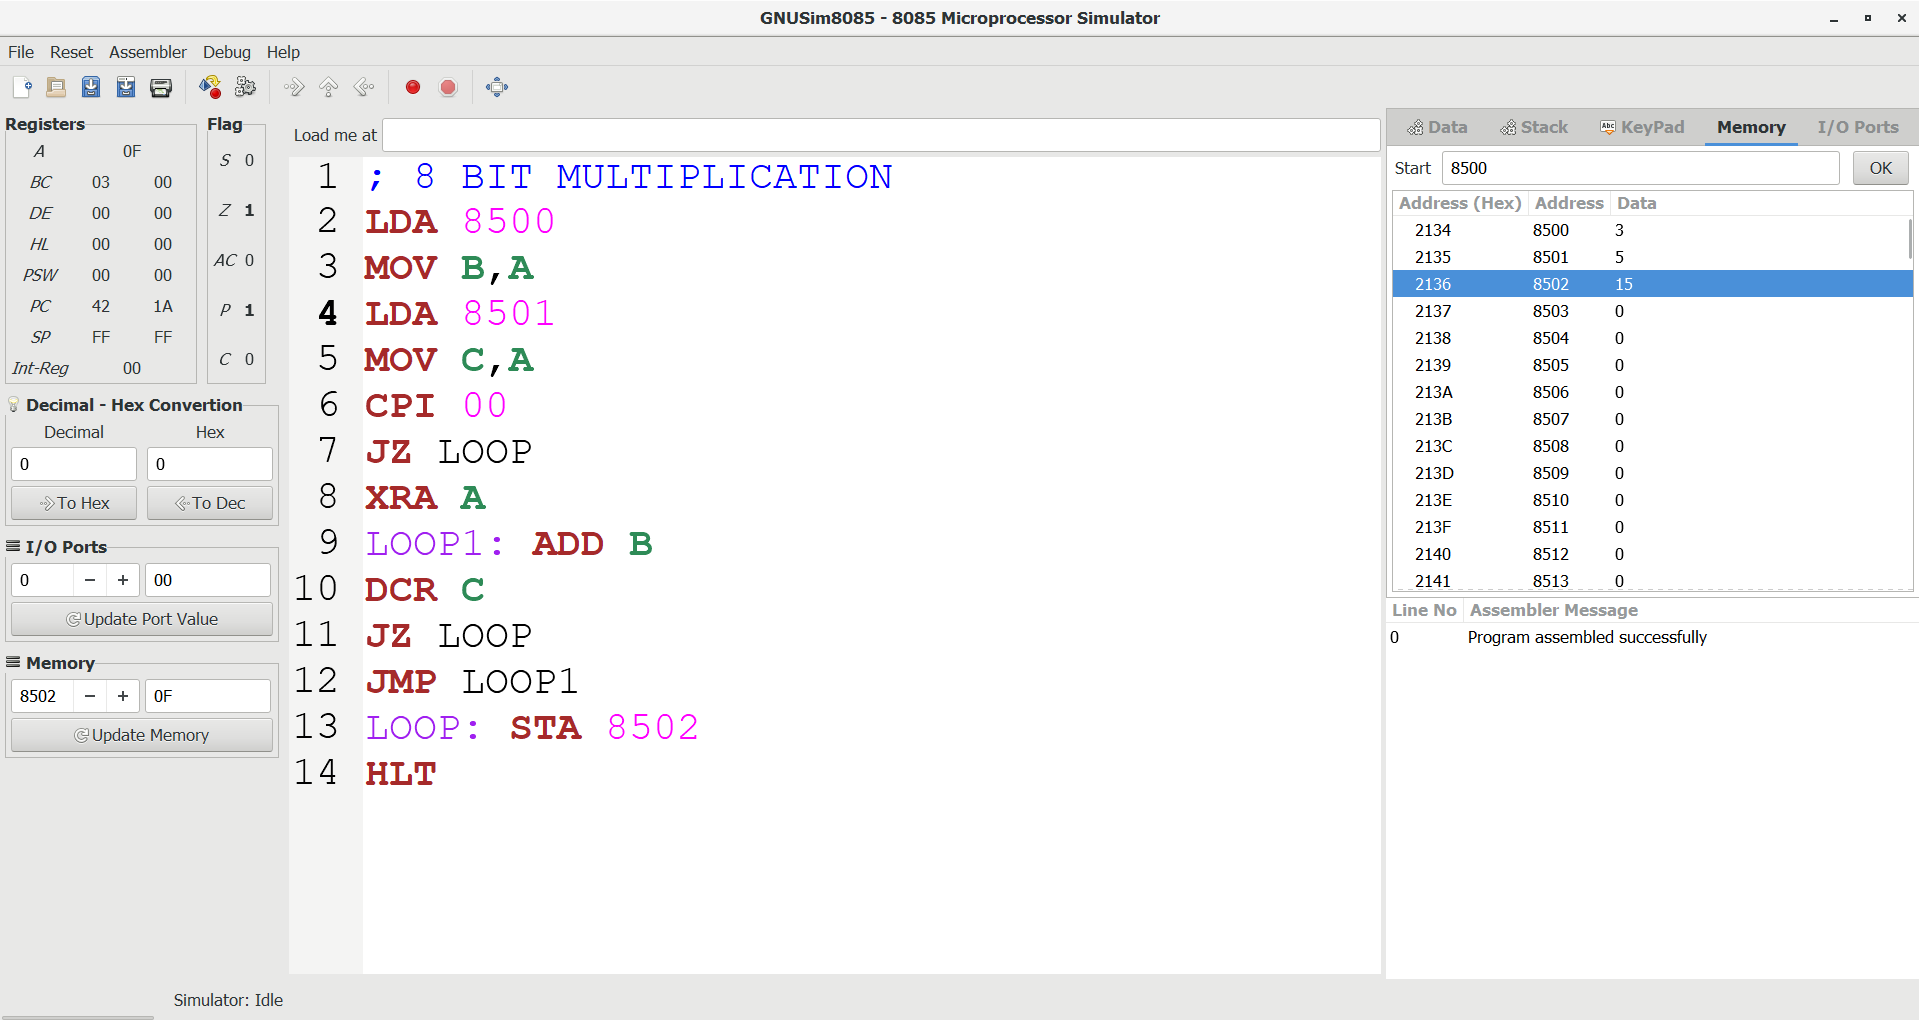
Task: Create a new file with toolbar icon
Action: click(x=22, y=87)
